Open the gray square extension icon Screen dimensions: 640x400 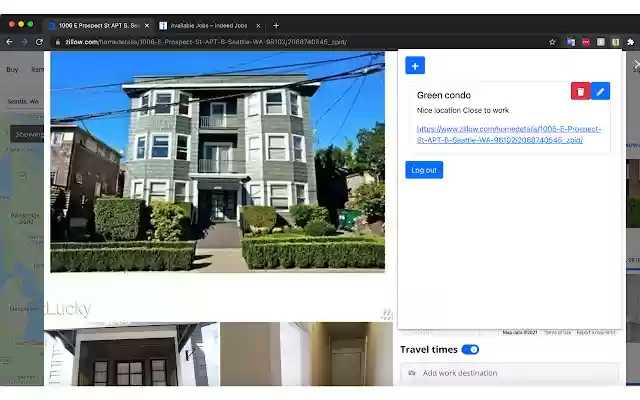(601, 42)
